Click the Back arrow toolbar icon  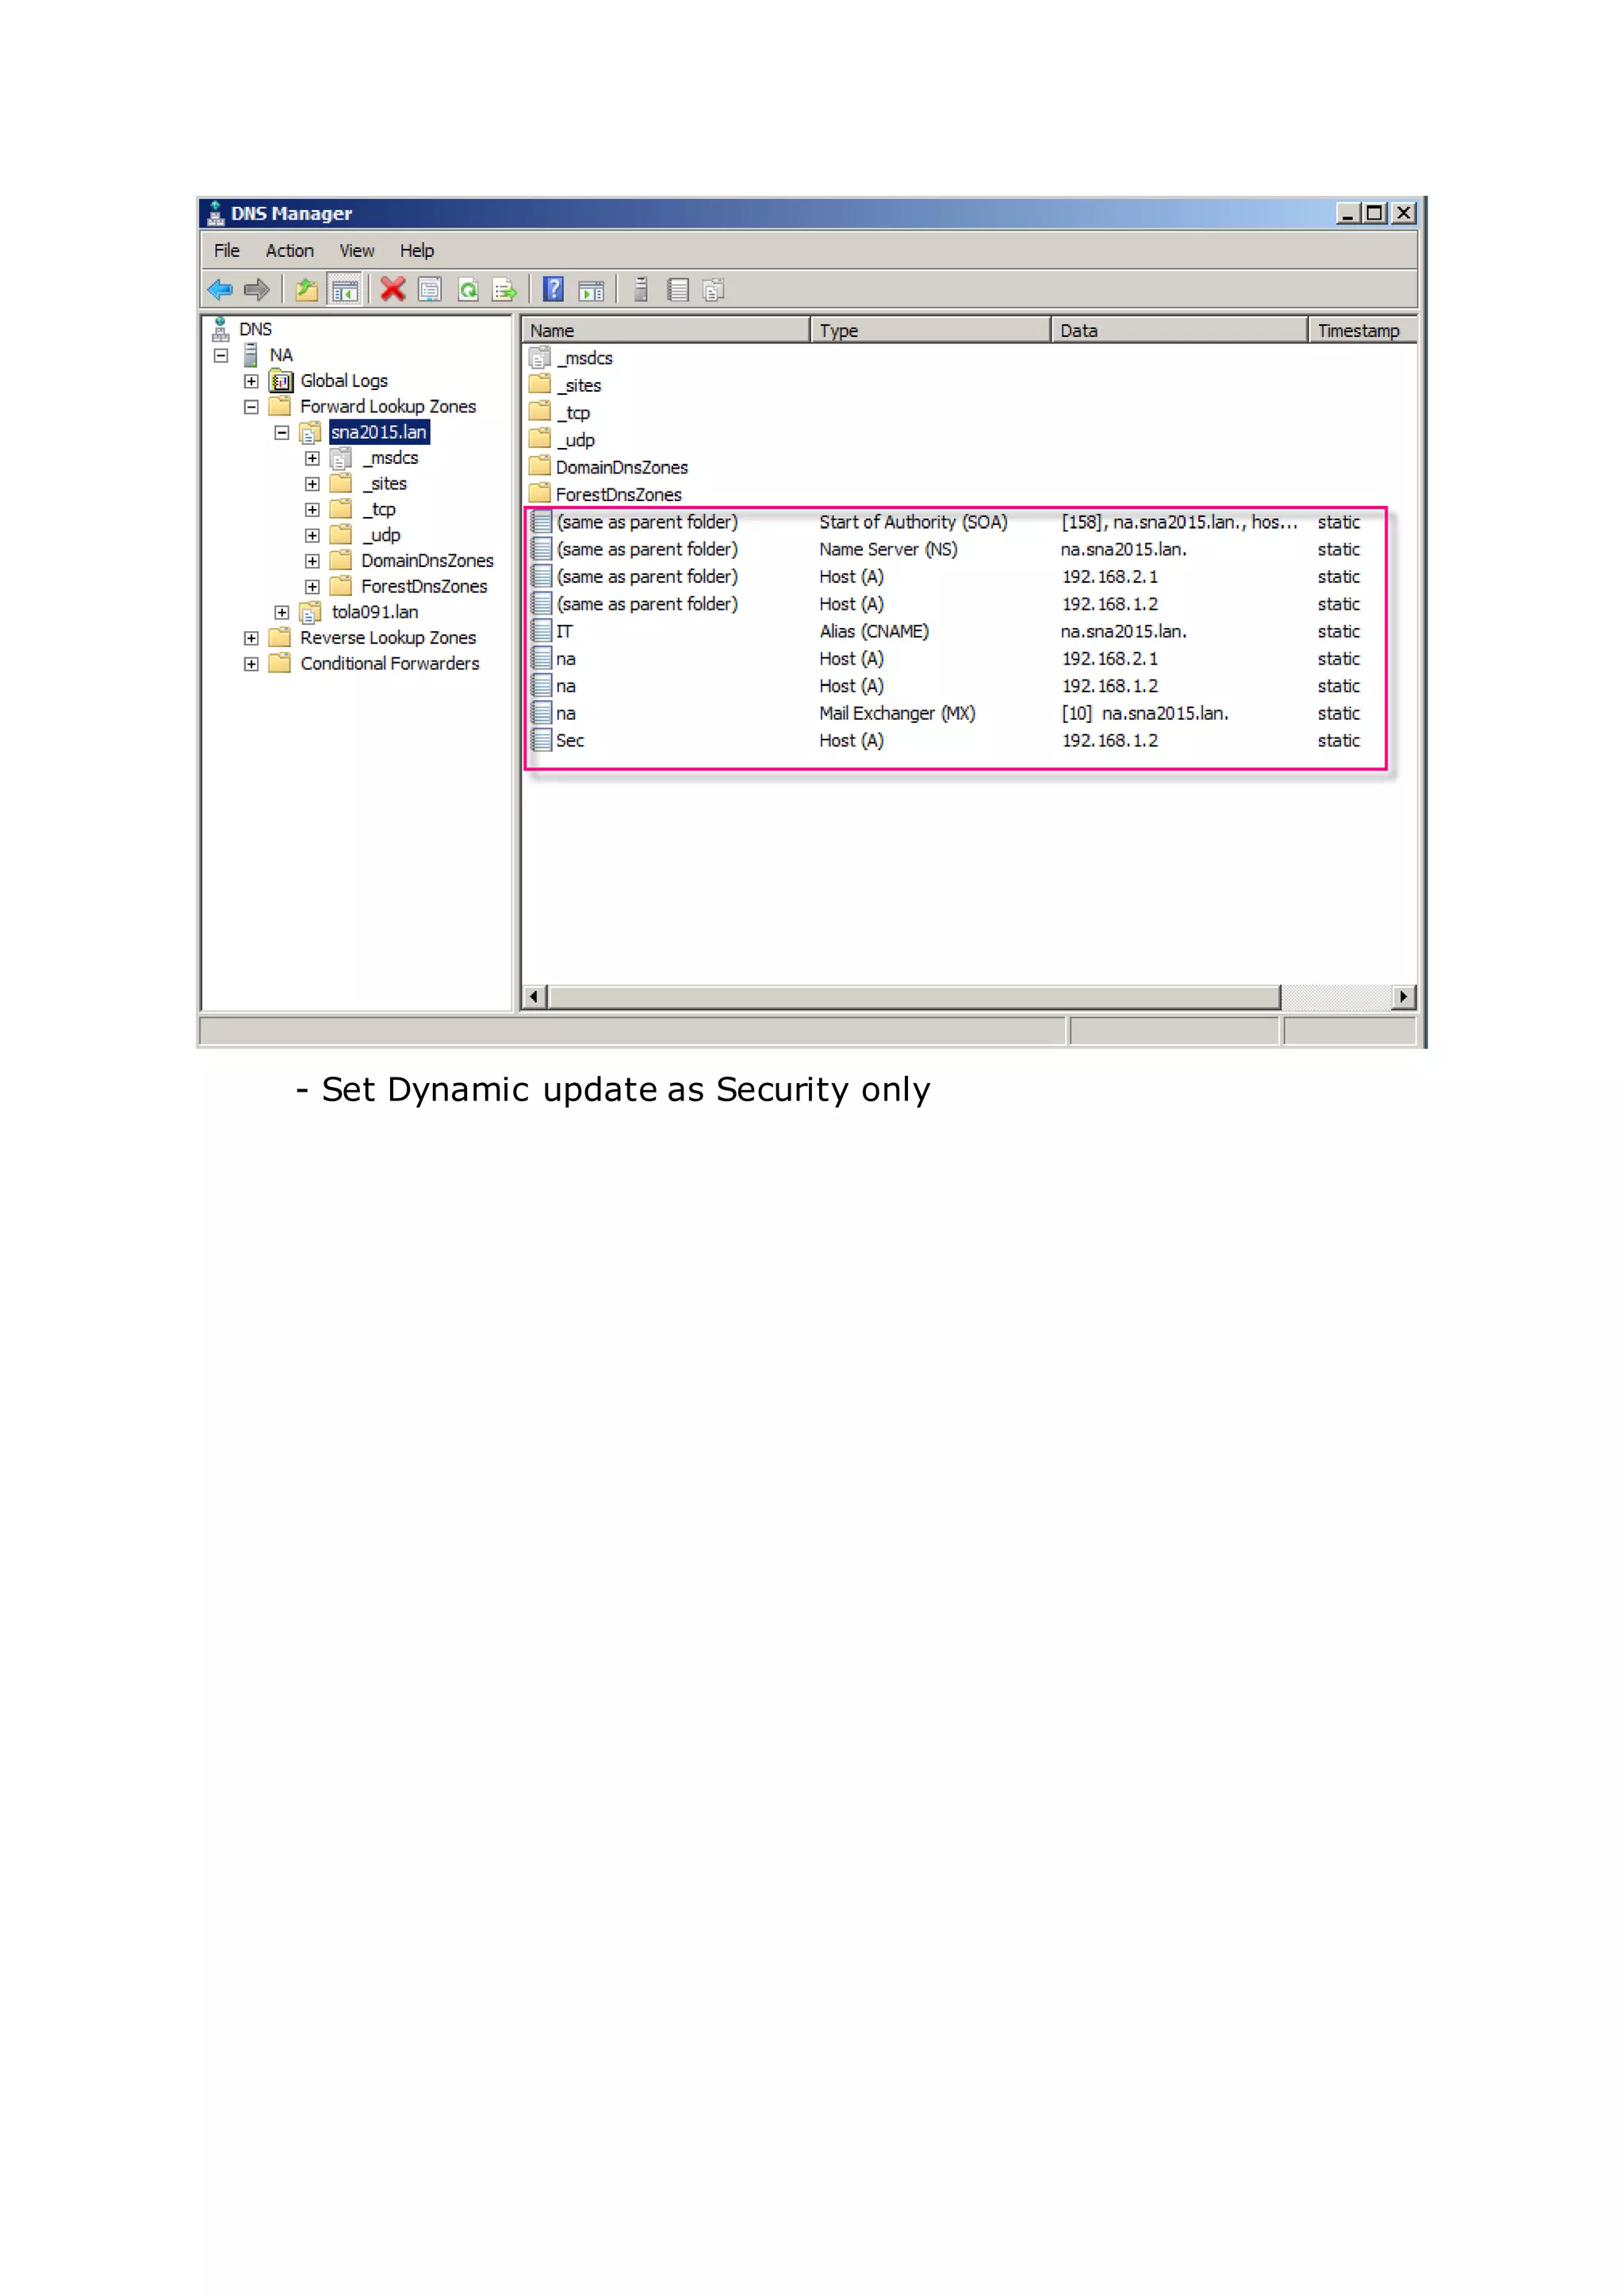point(220,290)
